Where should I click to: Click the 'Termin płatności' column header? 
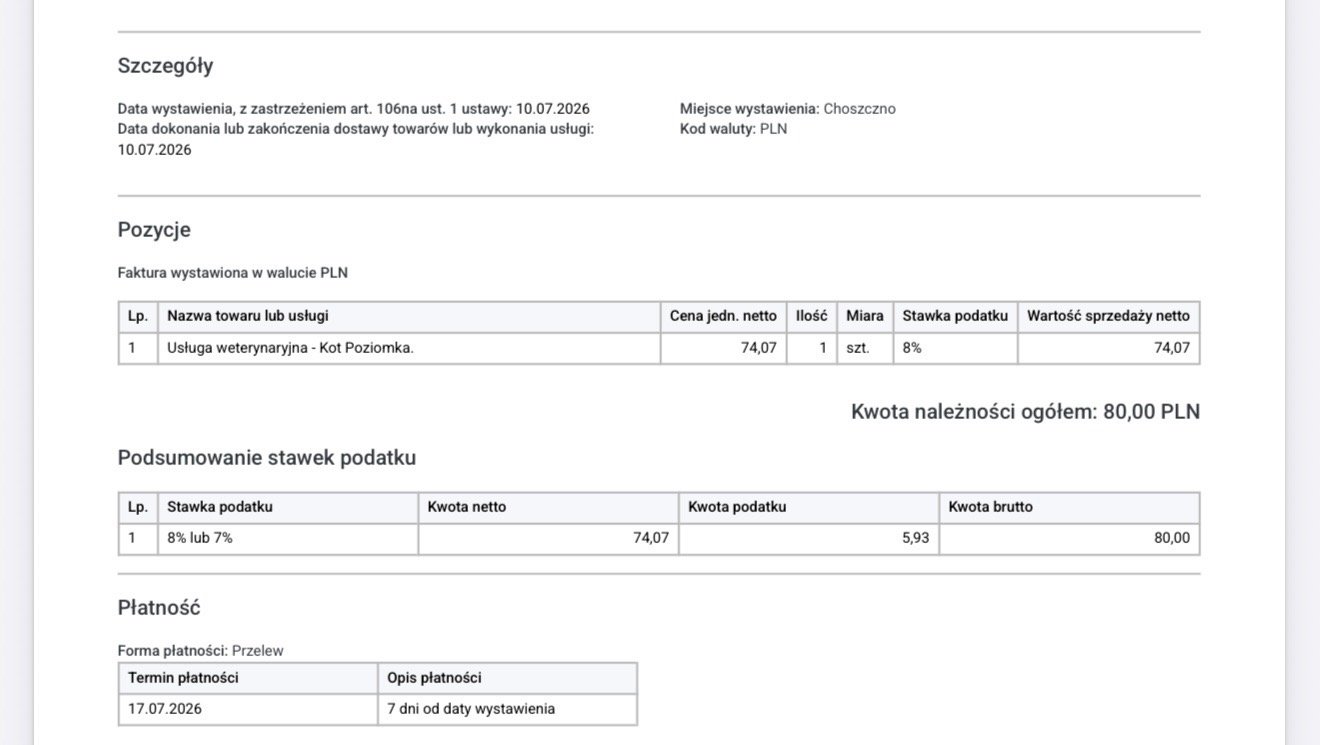[x=248, y=678]
